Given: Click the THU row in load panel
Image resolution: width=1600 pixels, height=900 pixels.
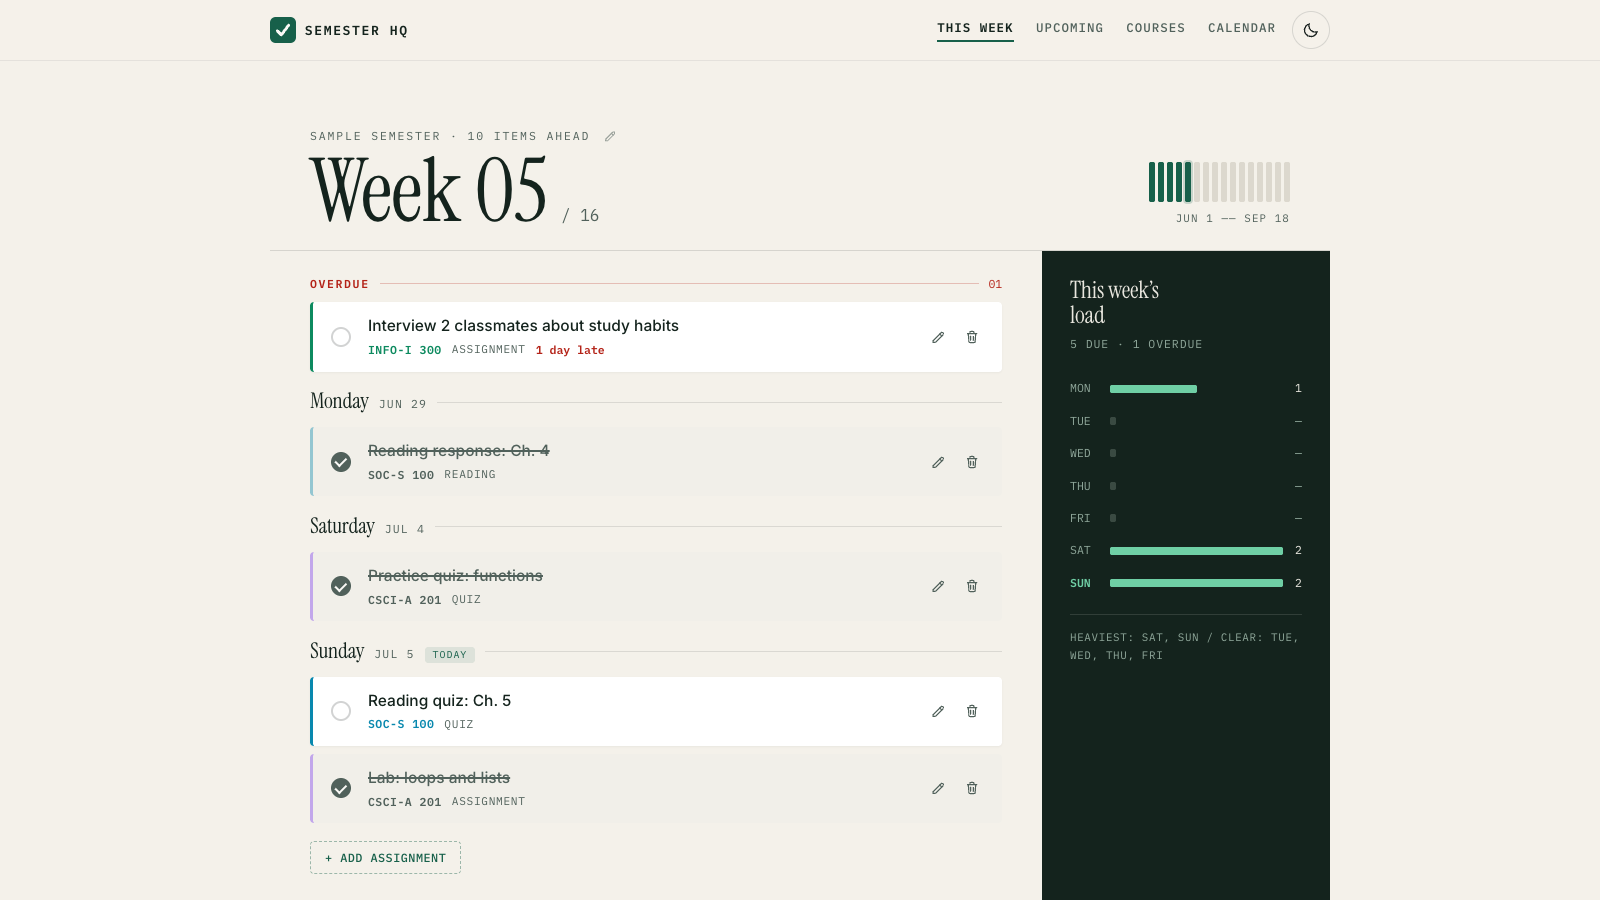Looking at the screenshot, I should (x=1186, y=486).
